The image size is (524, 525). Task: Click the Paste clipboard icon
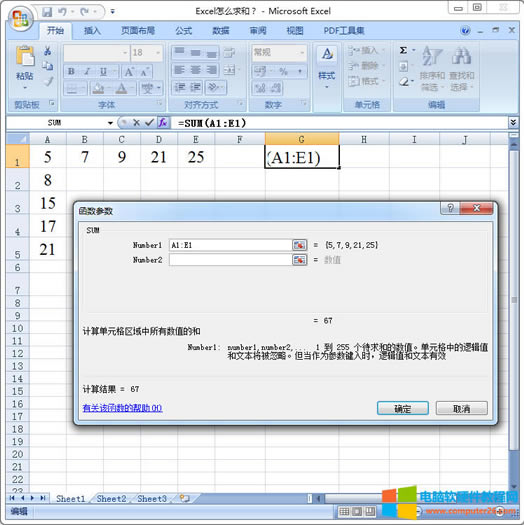tap(25, 56)
